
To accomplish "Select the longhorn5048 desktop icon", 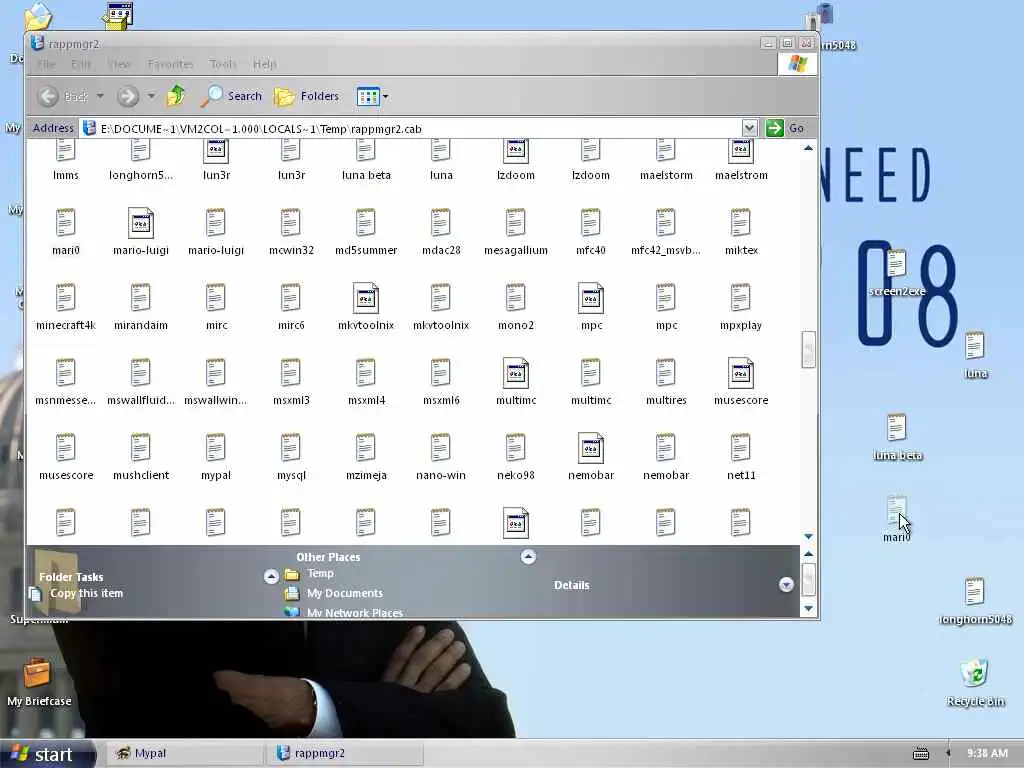I will [975, 601].
